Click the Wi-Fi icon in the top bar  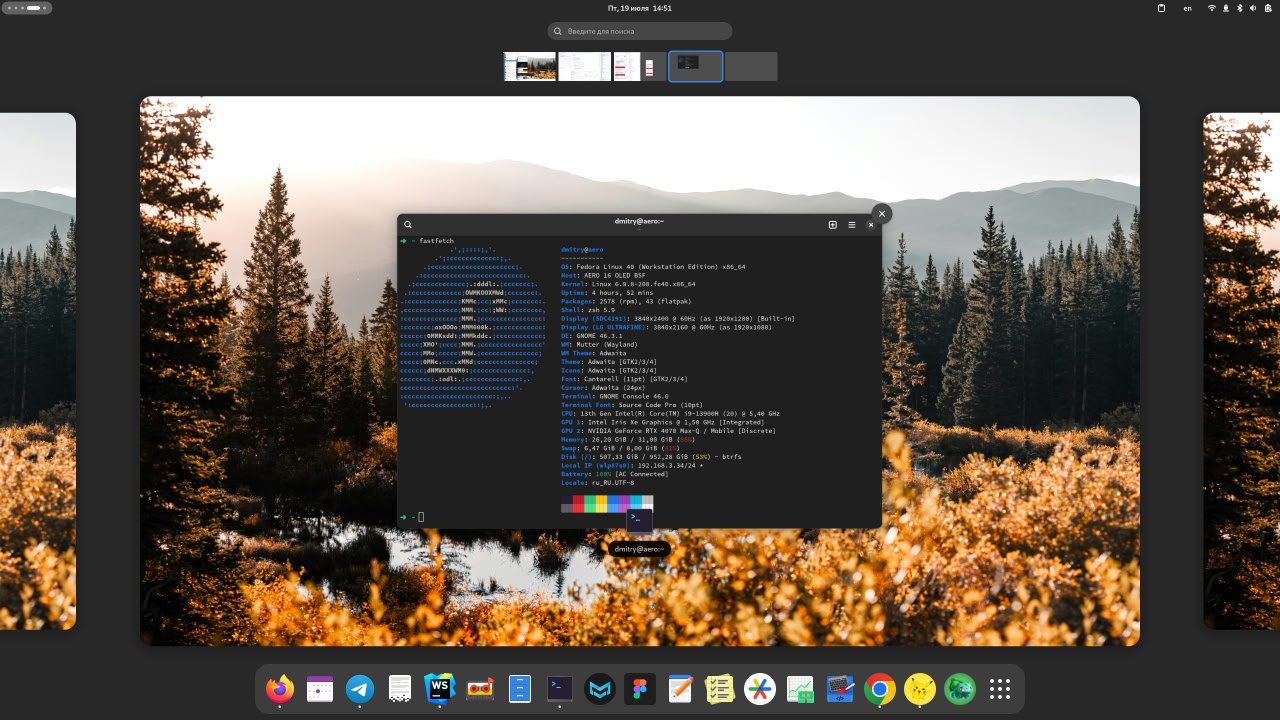click(1212, 8)
